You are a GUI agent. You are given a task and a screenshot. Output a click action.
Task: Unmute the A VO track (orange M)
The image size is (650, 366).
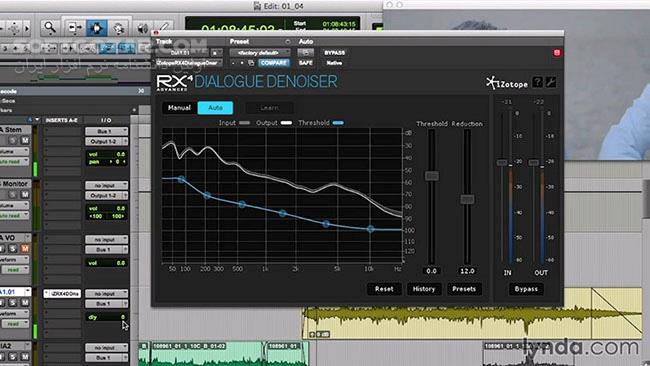[25, 249]
